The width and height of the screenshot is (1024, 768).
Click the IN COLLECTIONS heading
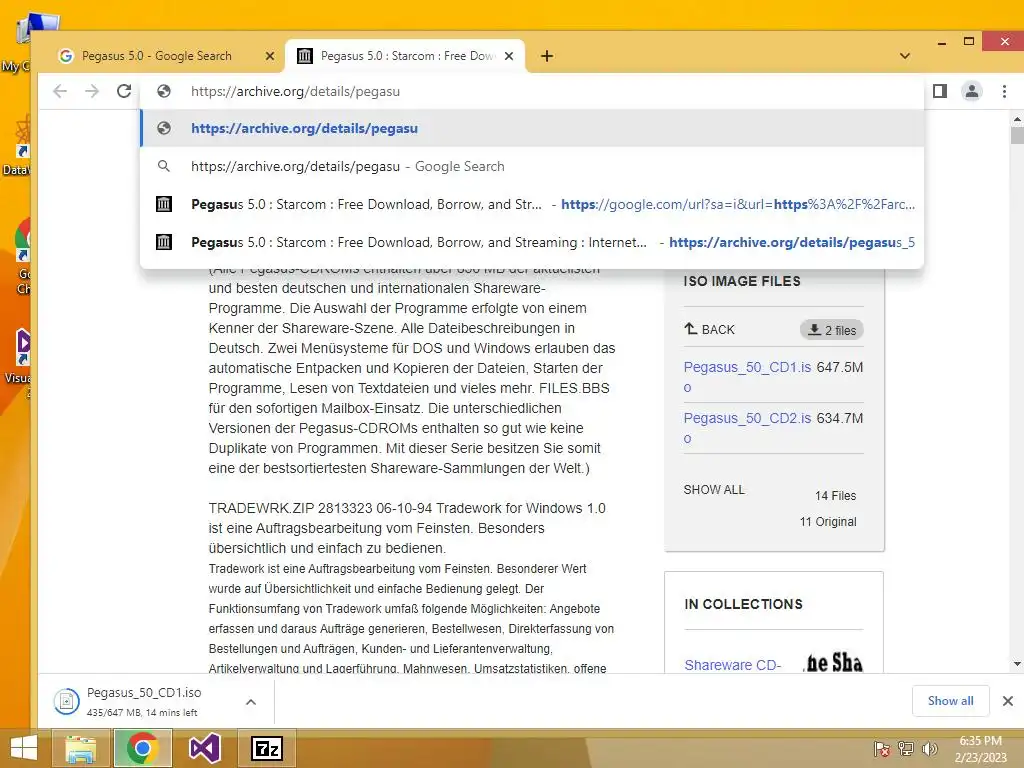[743, 604]
